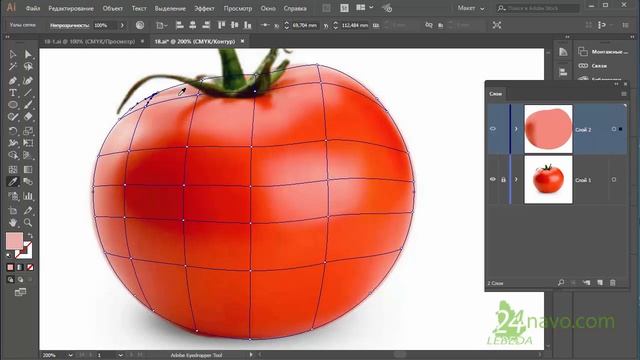640x360 pixels.
Task: Delete selected layer with trash icon
Action: tap(613, 282)
